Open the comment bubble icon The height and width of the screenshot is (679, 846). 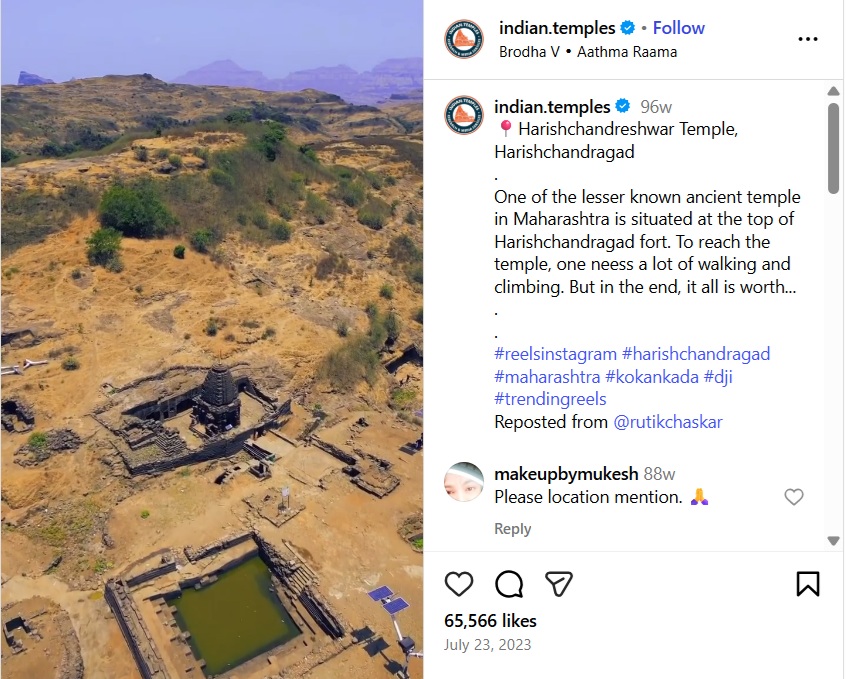click(509, 583)
